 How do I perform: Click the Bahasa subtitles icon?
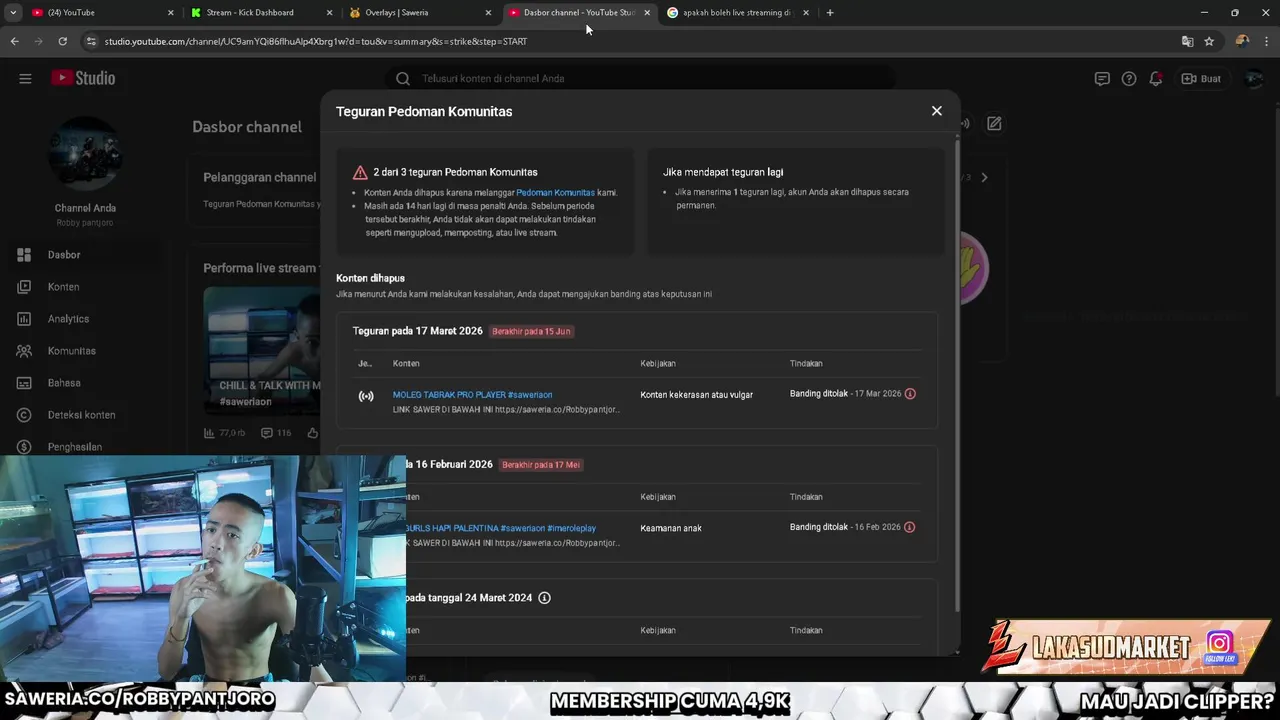coord(25,383)
